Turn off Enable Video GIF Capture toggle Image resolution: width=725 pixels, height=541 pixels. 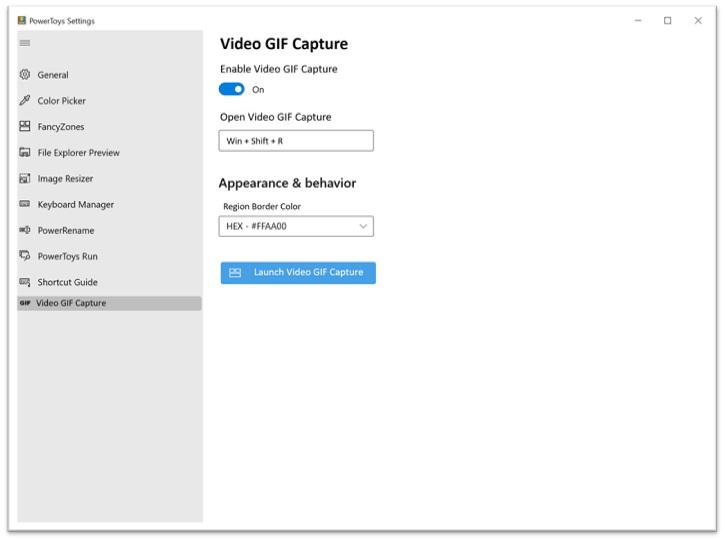point(232,89)
